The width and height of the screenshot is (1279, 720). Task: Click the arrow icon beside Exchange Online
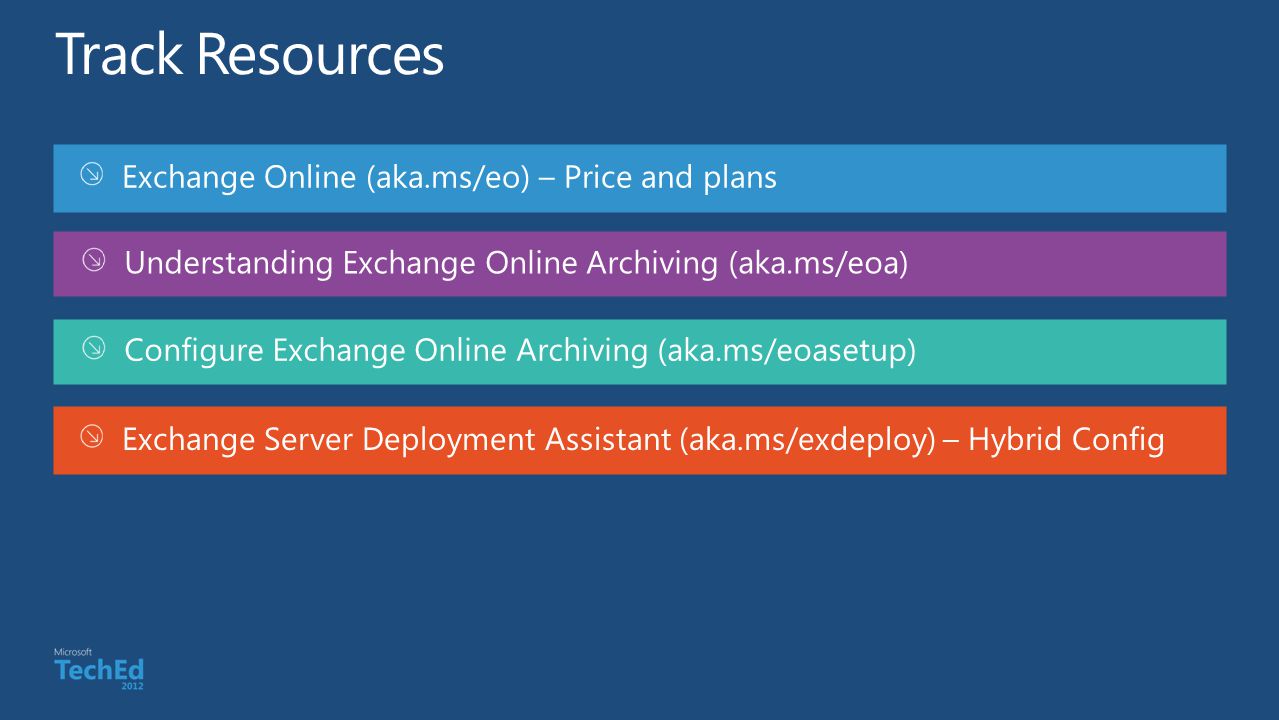coord(91,175)
